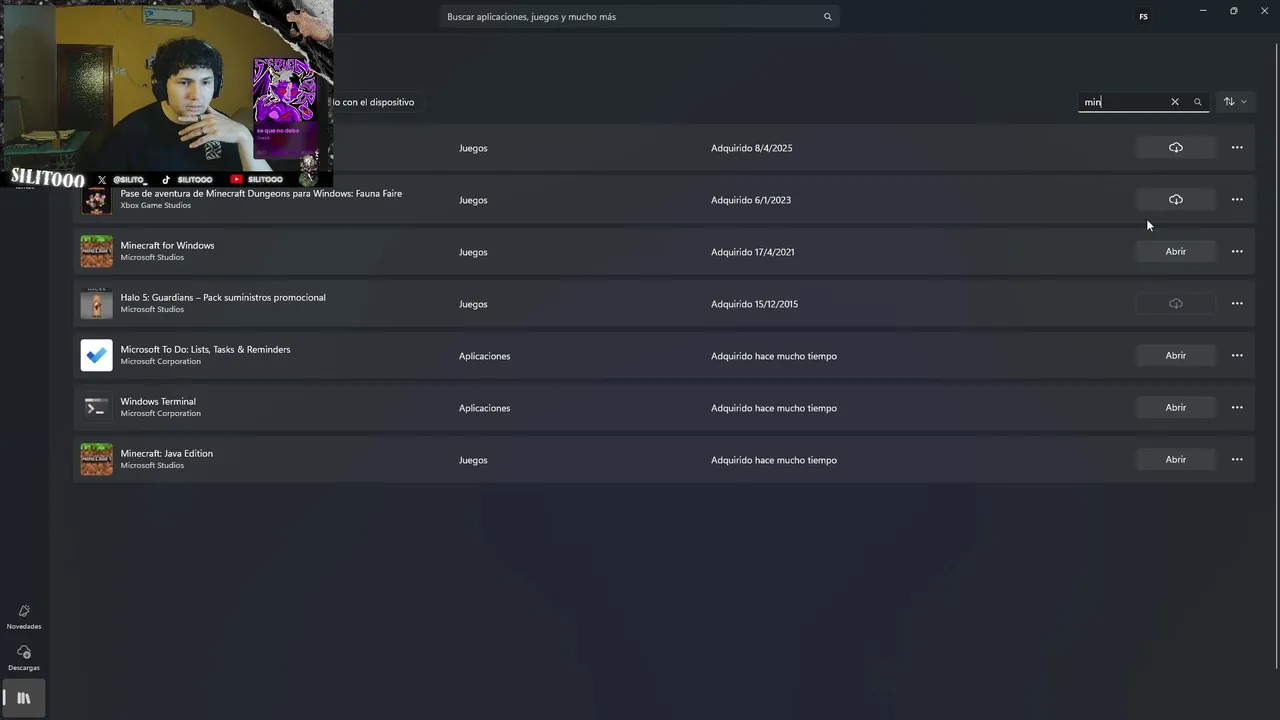Click 'Adquirido 15/12/2015' date text
Viewport: 1280px width, 720px height.
coord(754,304)
